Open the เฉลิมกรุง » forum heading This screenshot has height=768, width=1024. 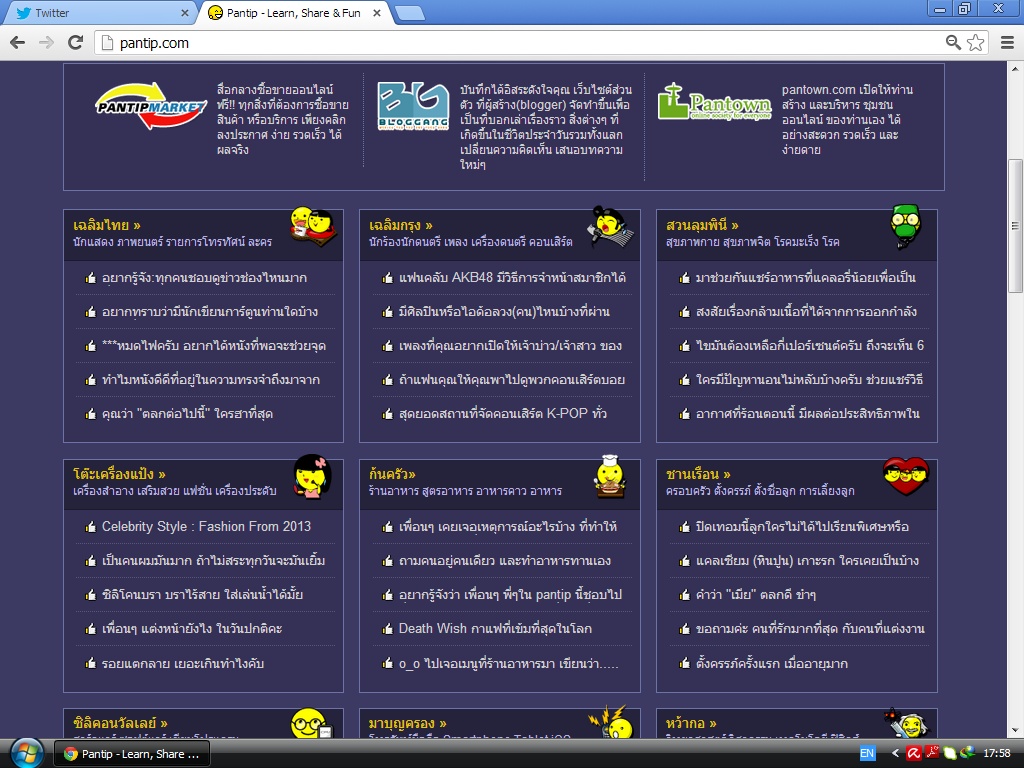[400, 225]
